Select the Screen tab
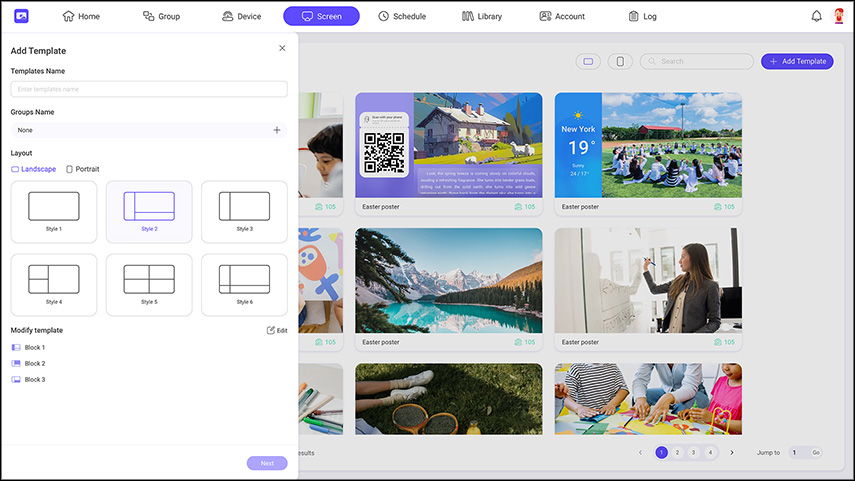Screen dimensions: 855x481 [x=321, y=16]
